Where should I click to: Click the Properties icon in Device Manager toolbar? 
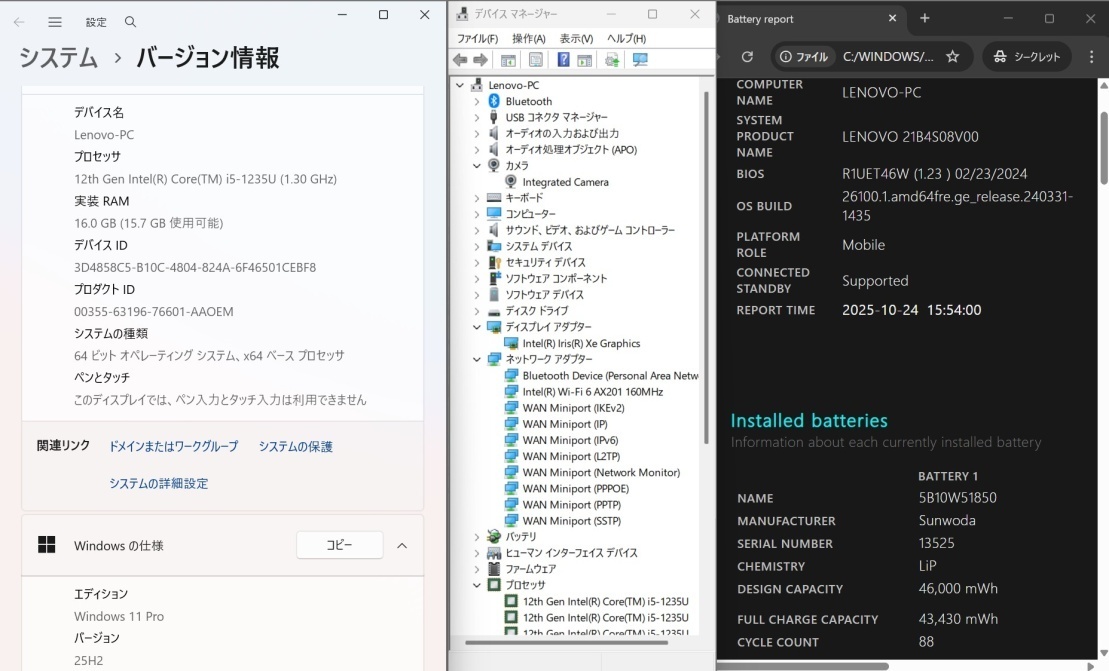(x=536, y=60)
